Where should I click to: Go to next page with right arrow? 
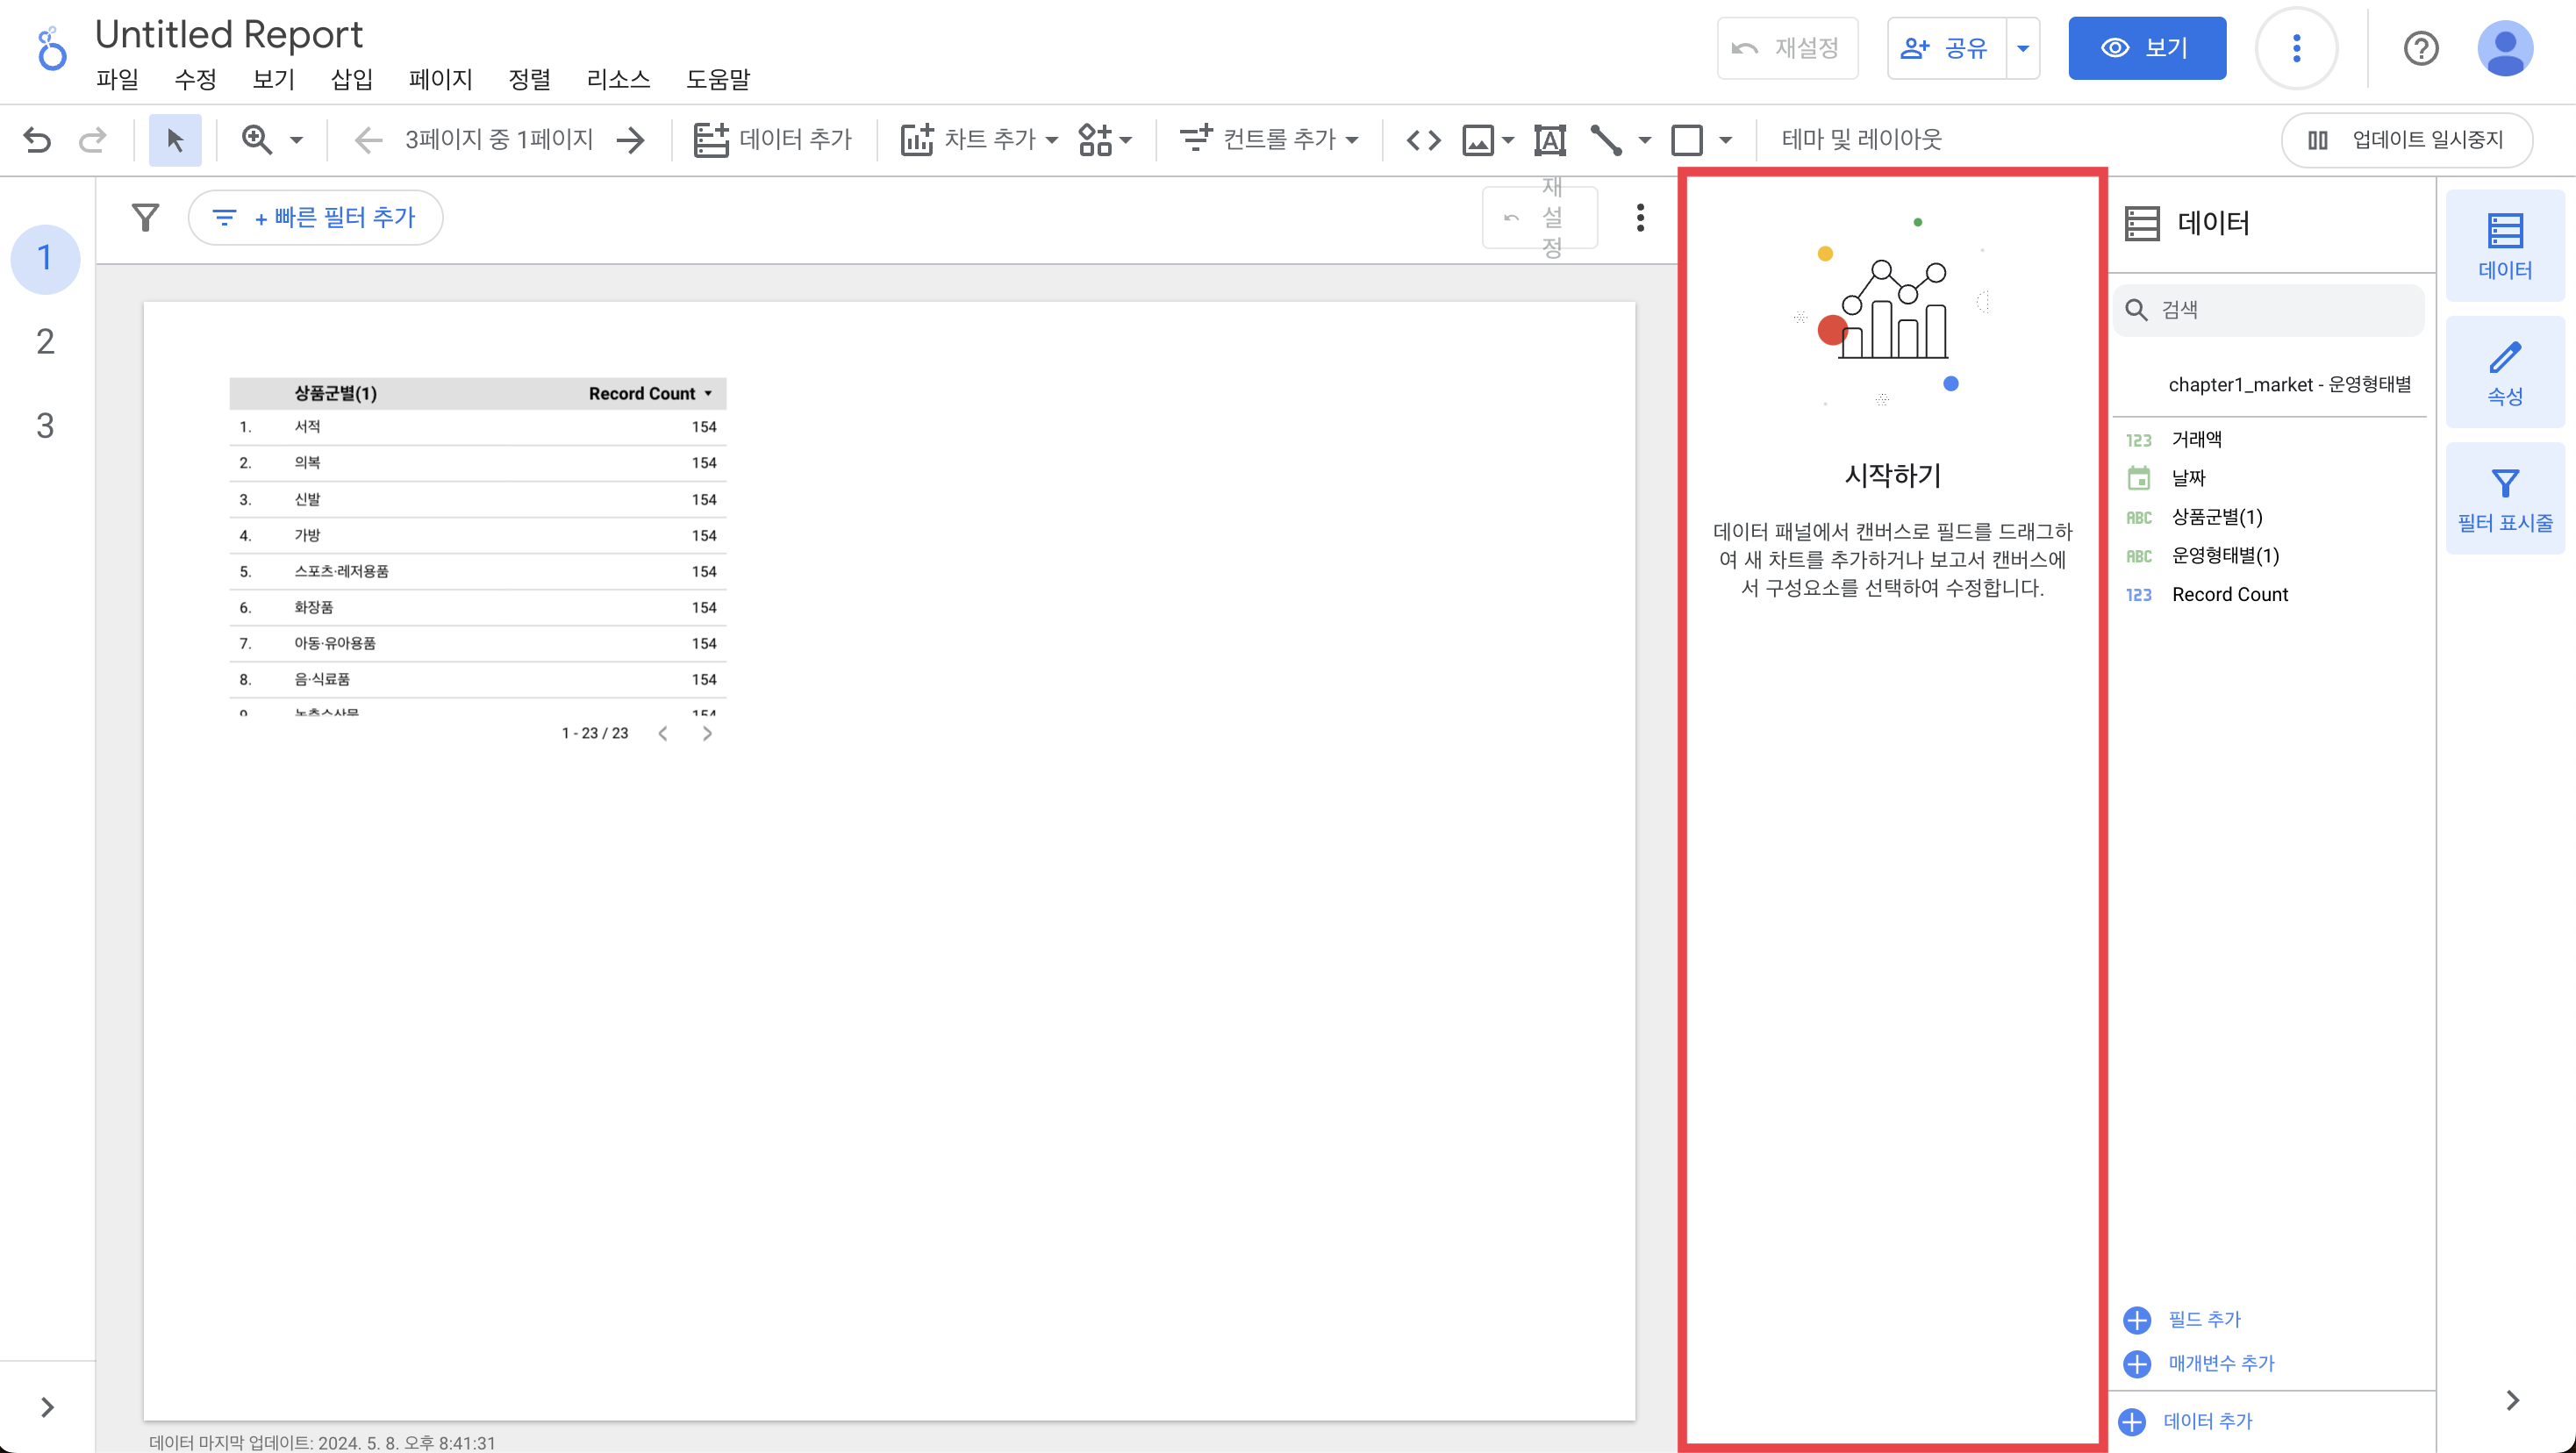pos(631,139)
